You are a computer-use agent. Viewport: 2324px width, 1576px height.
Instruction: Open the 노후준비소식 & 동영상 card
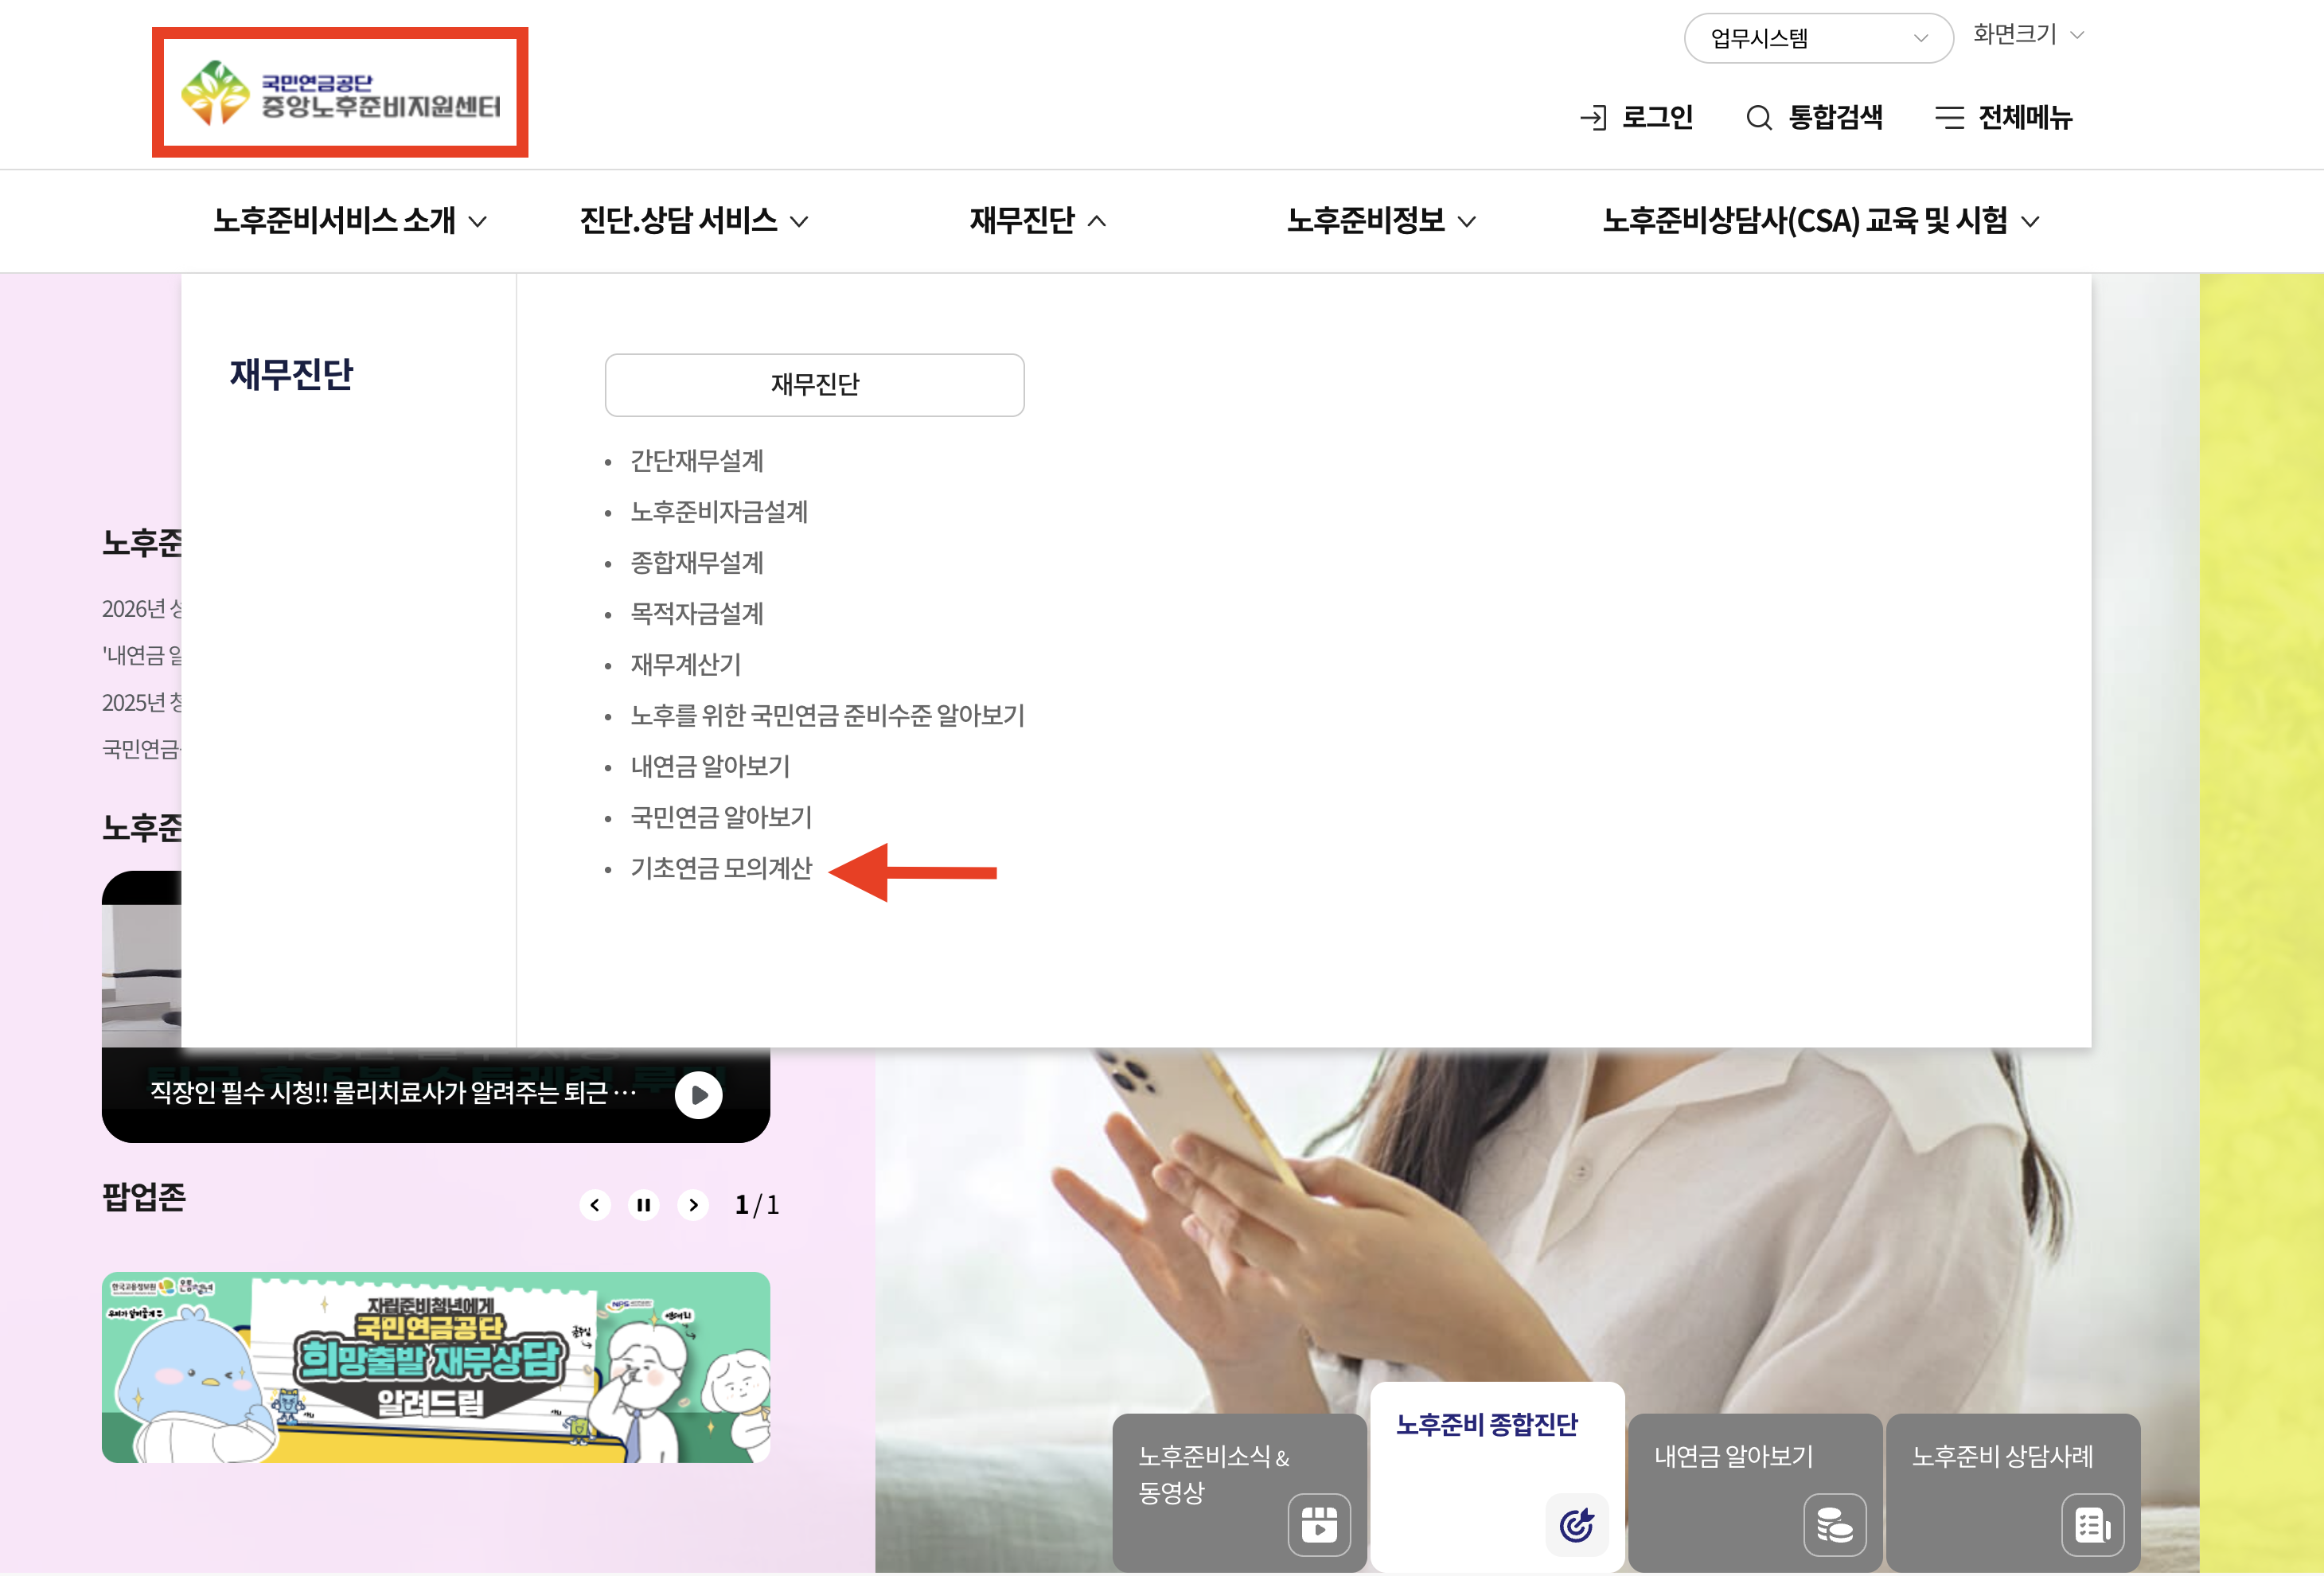[x=1239, y=1493]
